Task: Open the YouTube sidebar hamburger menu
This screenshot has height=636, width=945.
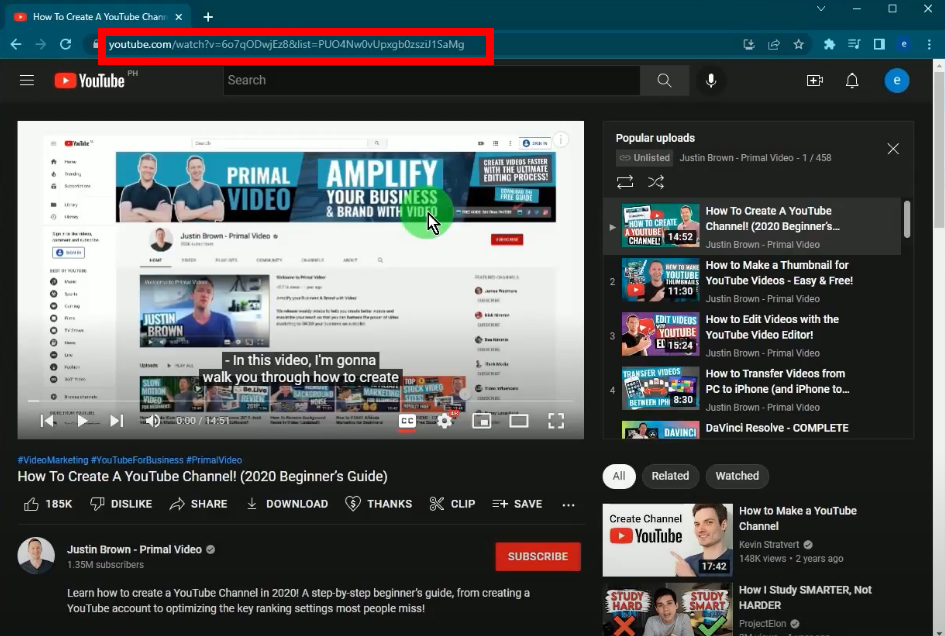Action: point(27,80)
